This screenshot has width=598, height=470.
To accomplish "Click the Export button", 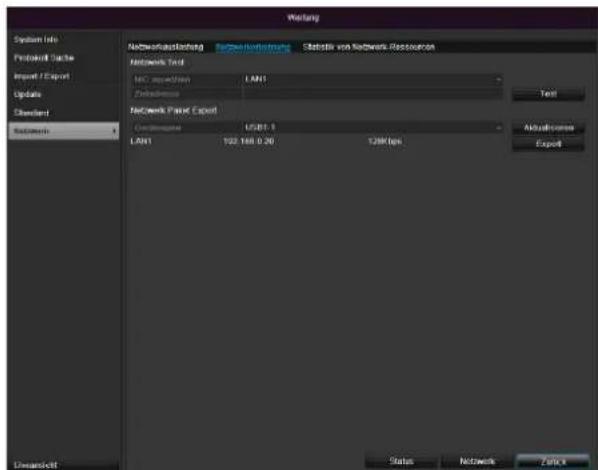I will click(x=548, y=144).
